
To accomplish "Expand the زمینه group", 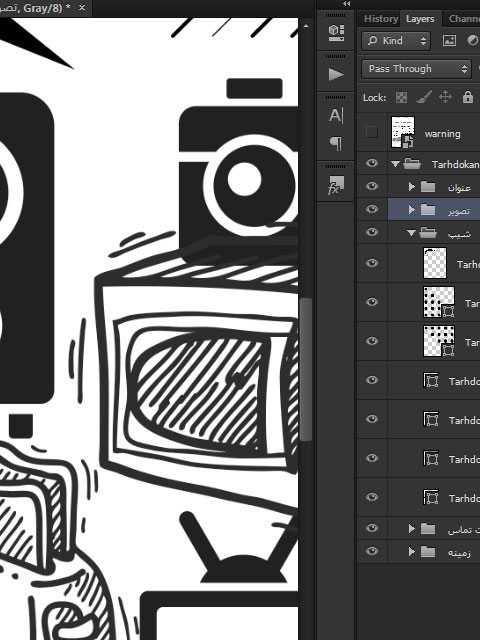I will click(411, 552).
